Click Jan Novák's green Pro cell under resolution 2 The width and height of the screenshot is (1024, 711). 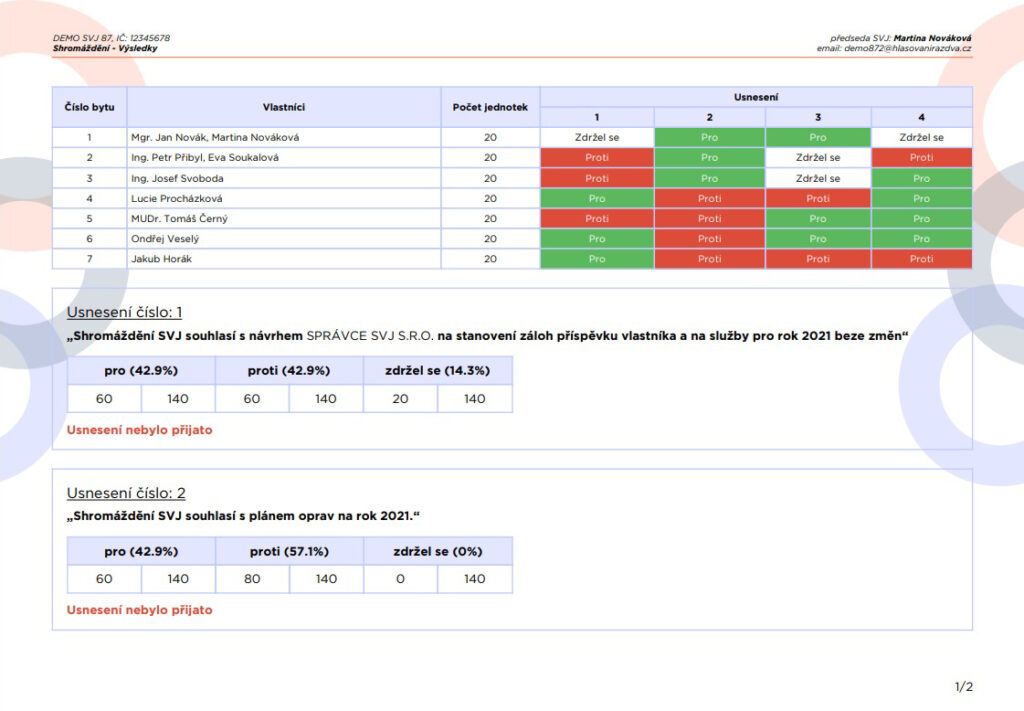[x=709, y=137]
